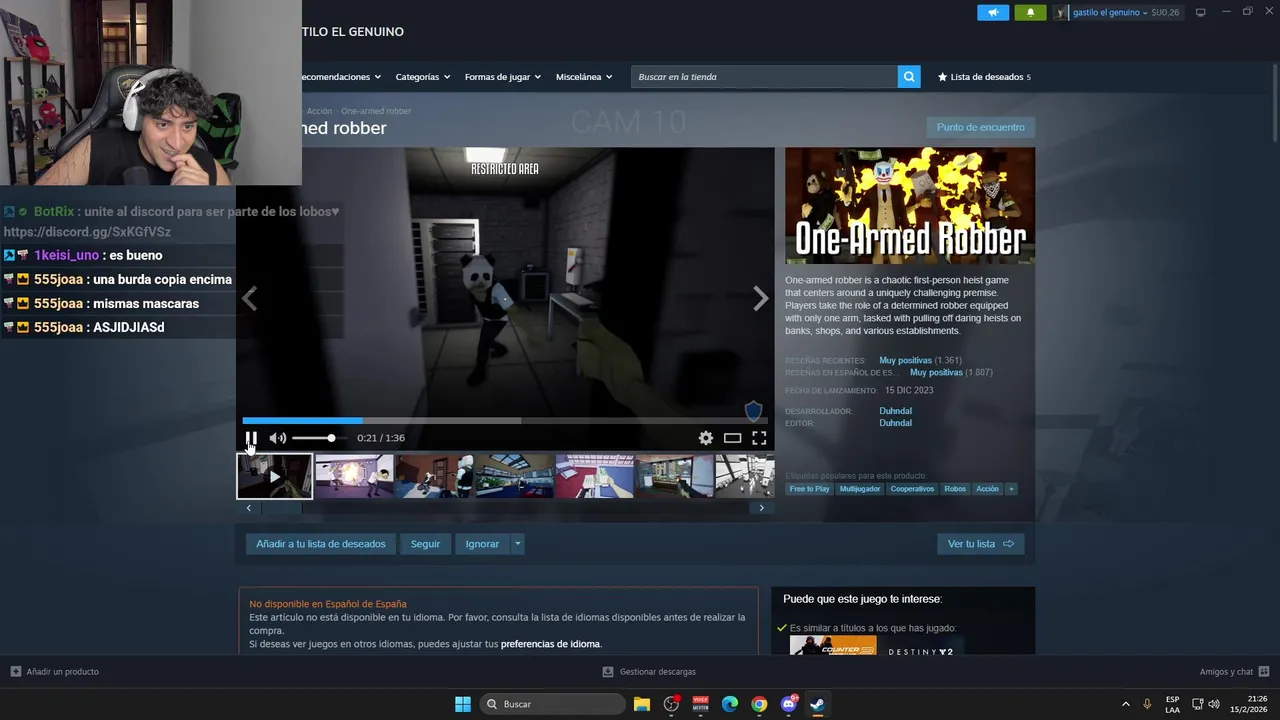Click the Ignorar button
Image resolution: width=1280 pixels, height=720 pixels.
[x=482, y=544]
